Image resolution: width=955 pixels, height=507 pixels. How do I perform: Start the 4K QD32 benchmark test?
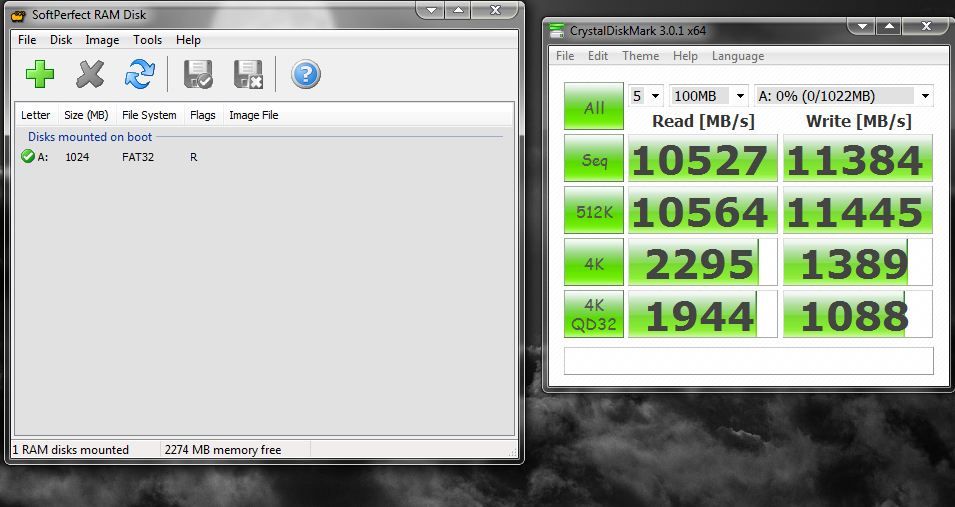(594, 314)
